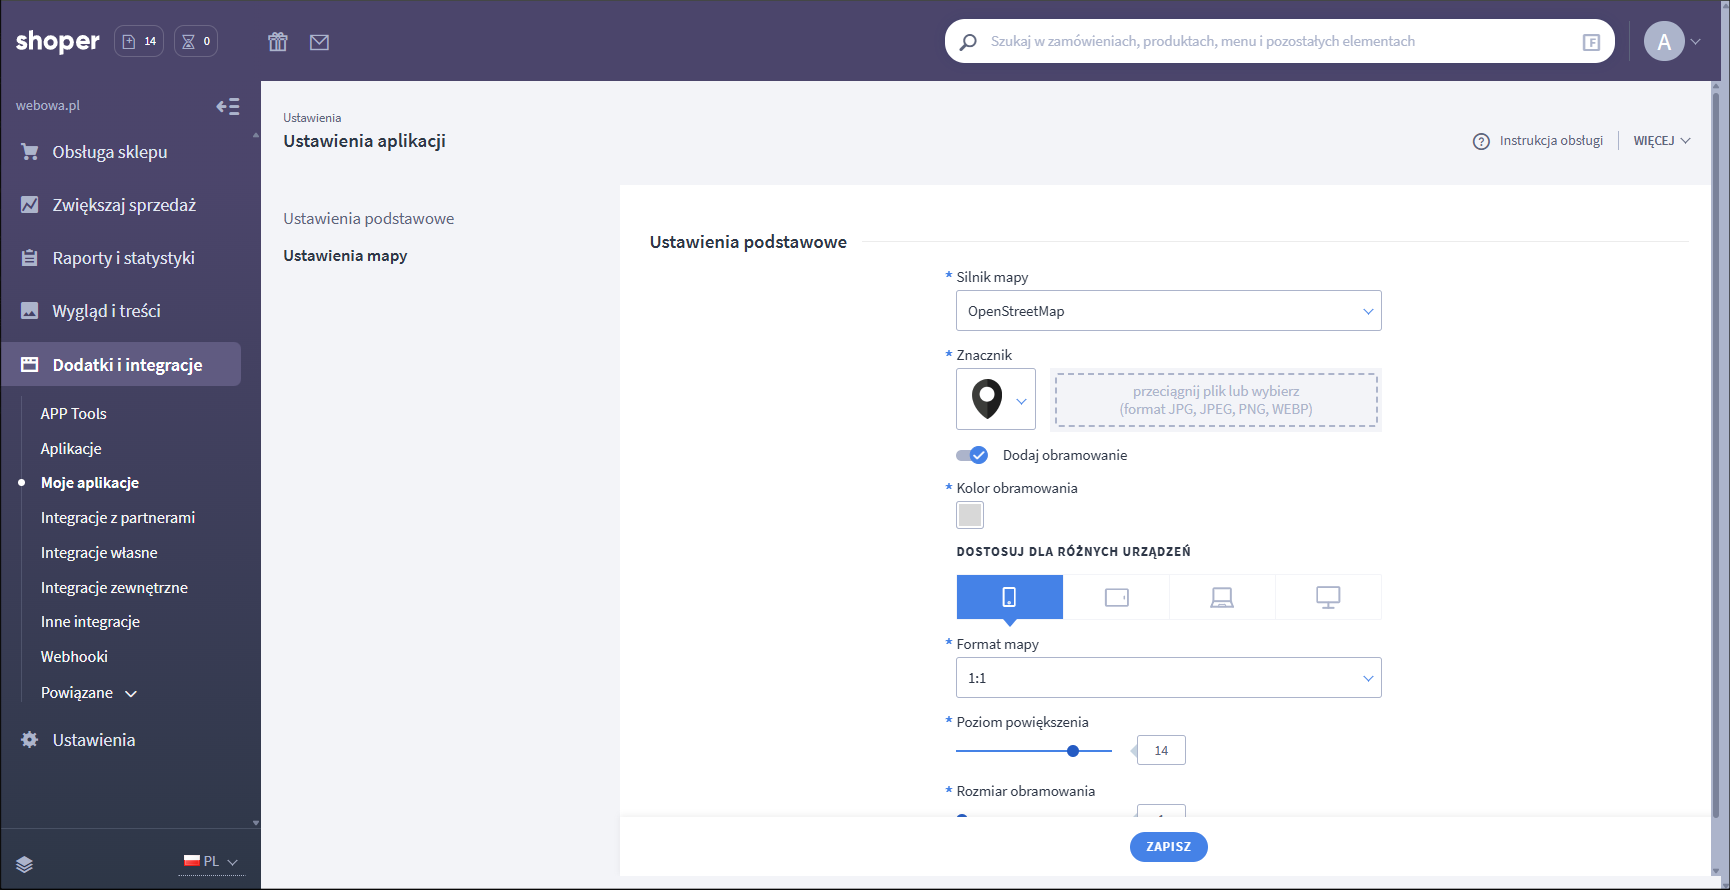Image resolution: width=1730 pixels, height=890 pixels.
Task: Click the gift icon in top bar
Action: (278, 42)
